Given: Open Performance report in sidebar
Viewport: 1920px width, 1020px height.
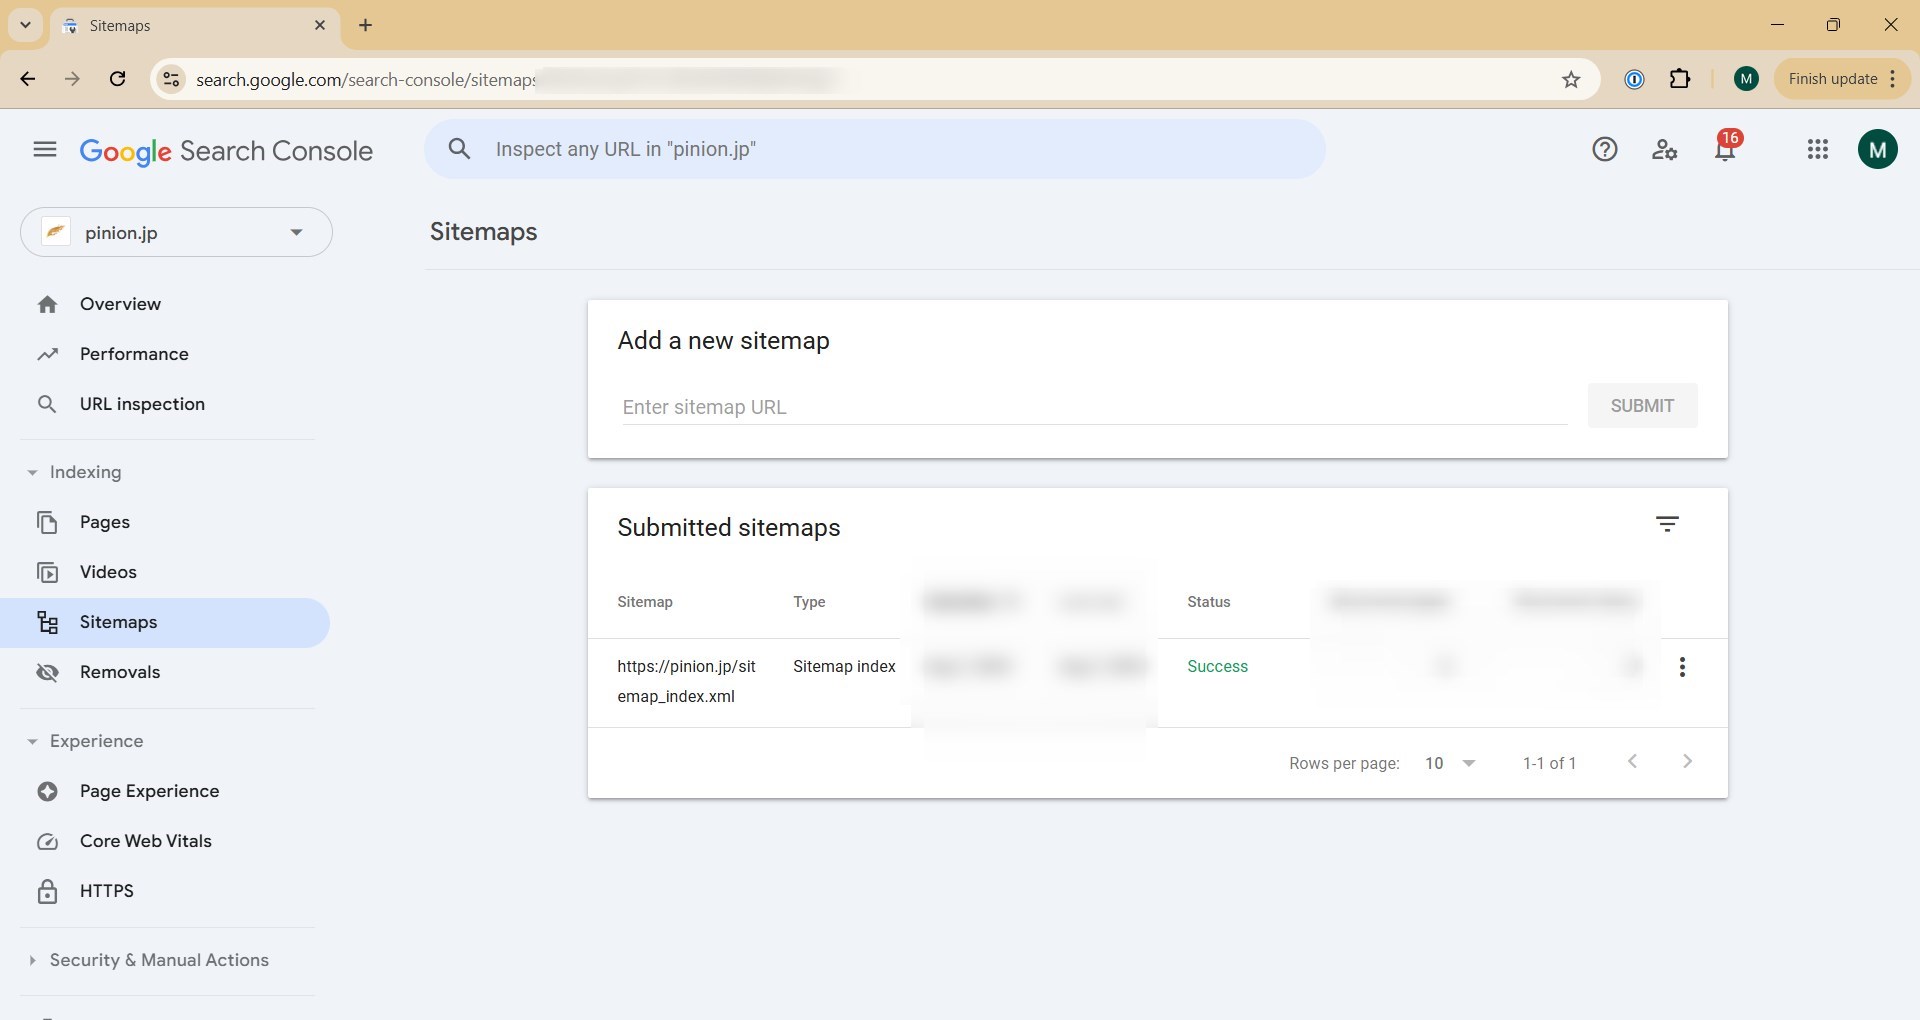Looking at the screenshot, I should point(134,354).
